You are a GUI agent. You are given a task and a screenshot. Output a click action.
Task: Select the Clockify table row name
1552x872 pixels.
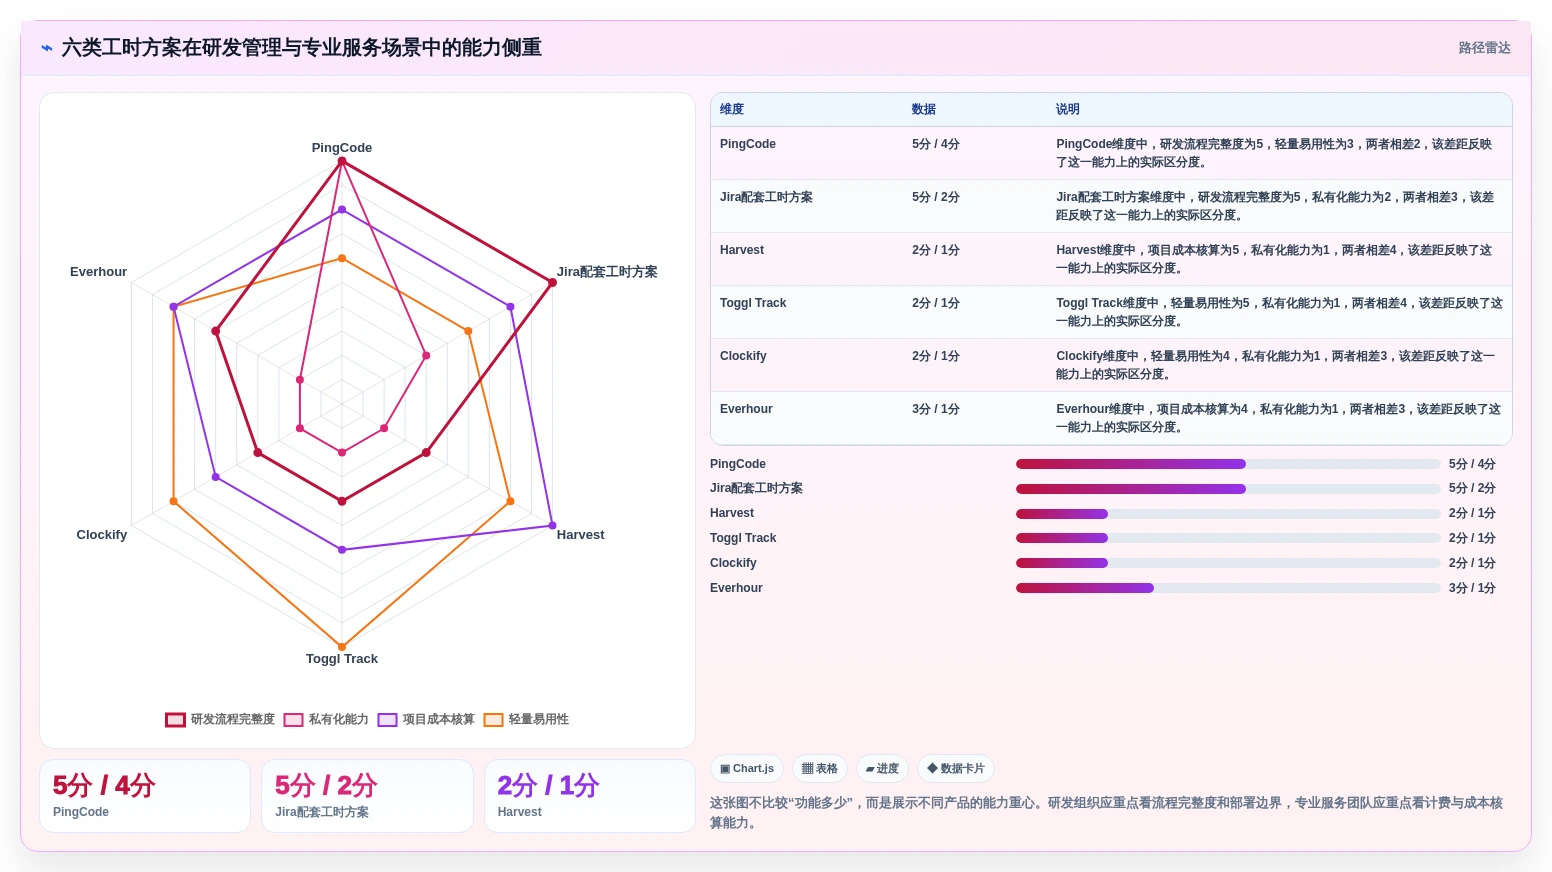743,356
